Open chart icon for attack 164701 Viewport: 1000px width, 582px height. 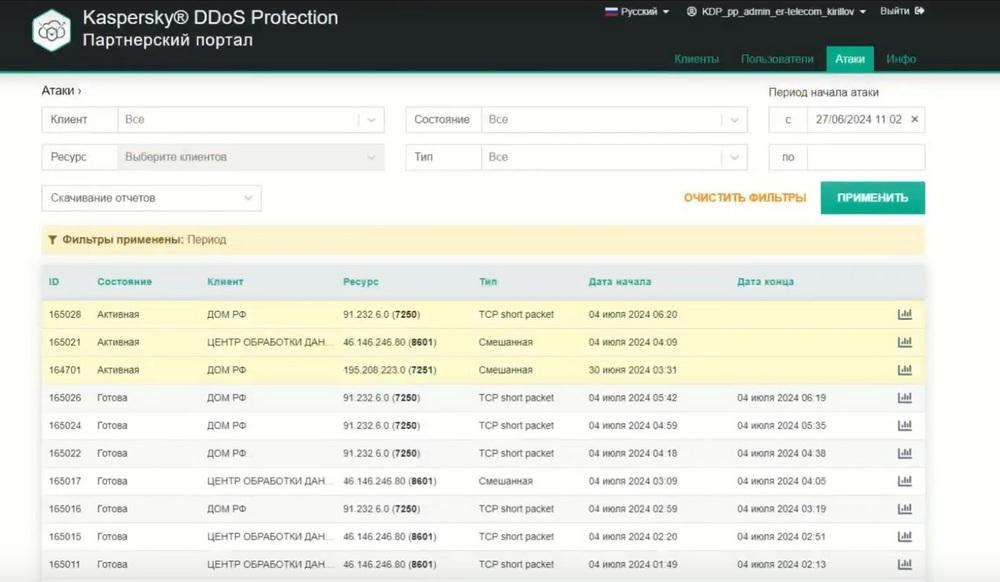point(904,370)
